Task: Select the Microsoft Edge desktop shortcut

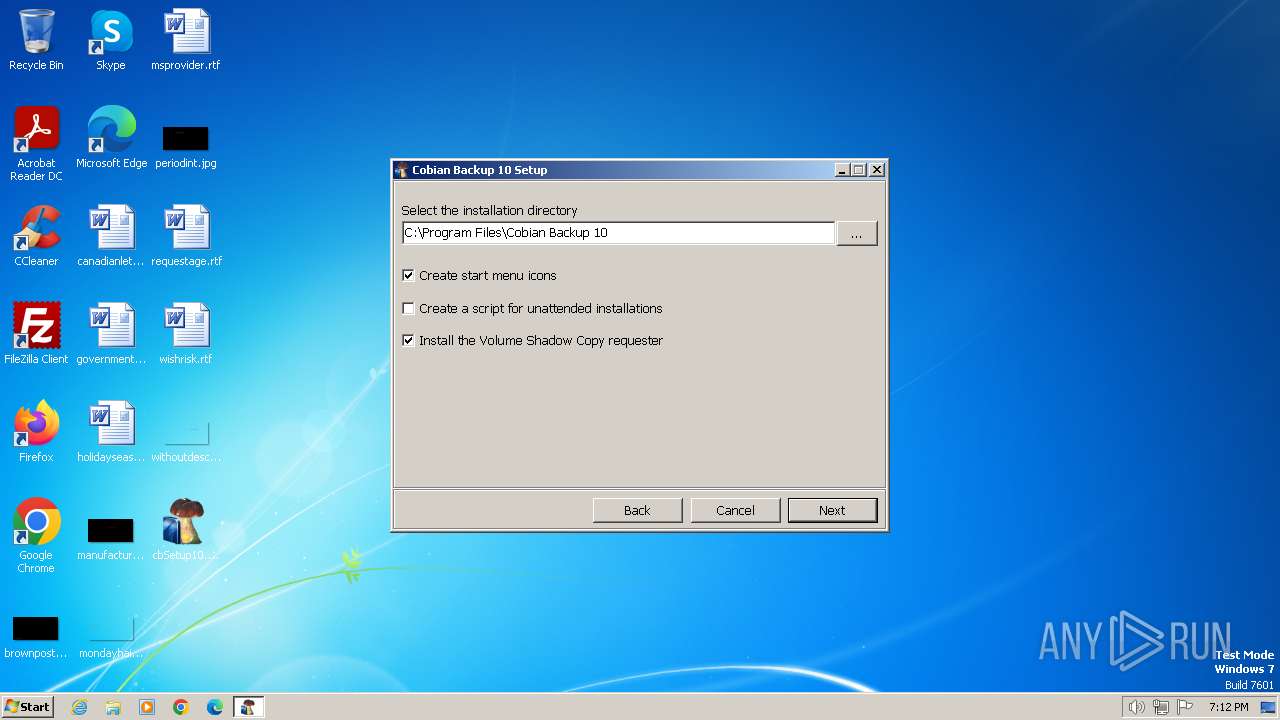Action: coord(111,138)
